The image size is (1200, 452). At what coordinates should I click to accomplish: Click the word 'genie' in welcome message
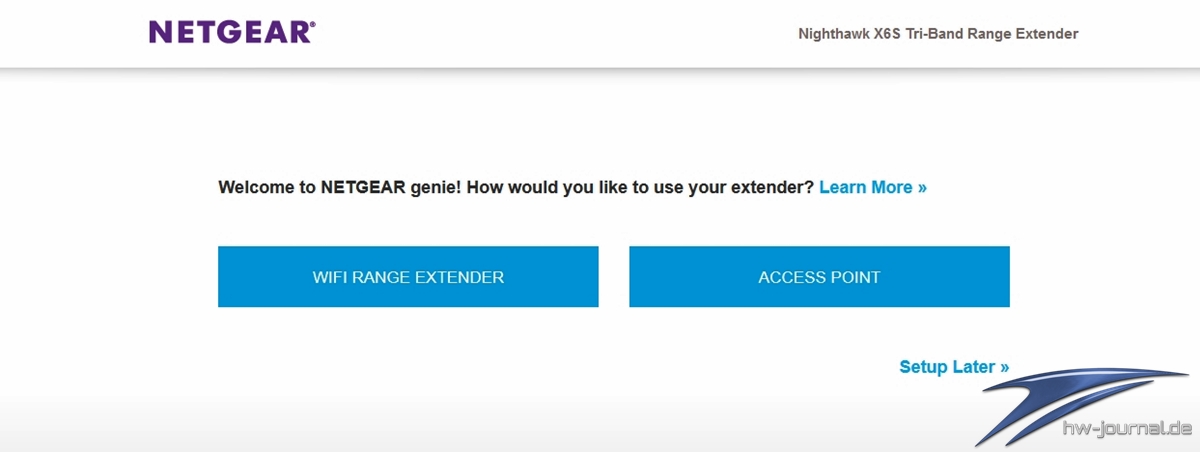pos(433,188)
